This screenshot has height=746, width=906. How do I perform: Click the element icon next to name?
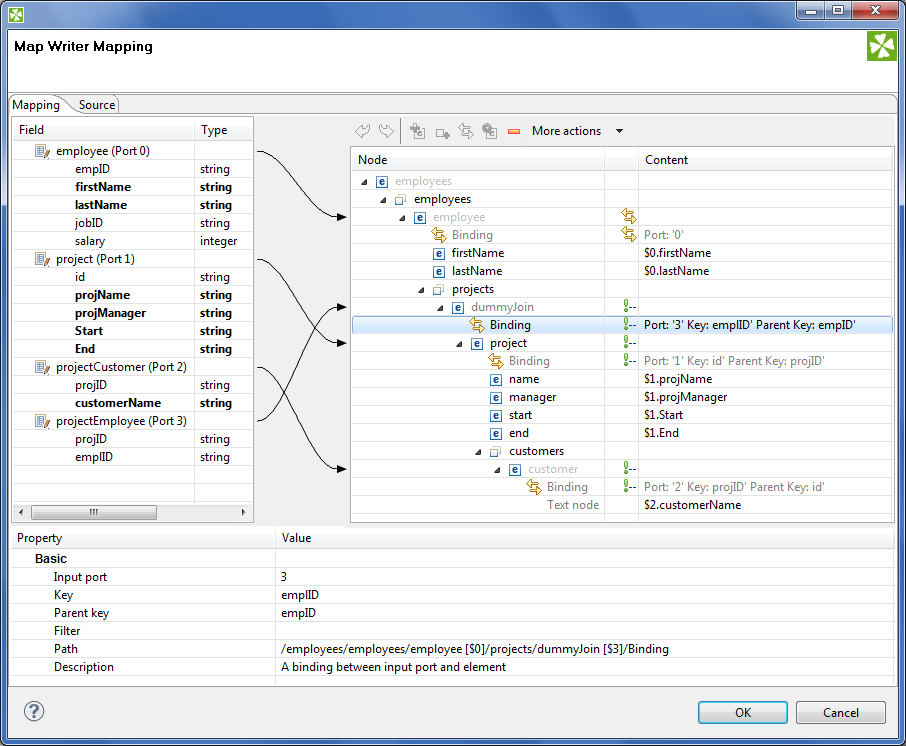click(x=496, y=380)
